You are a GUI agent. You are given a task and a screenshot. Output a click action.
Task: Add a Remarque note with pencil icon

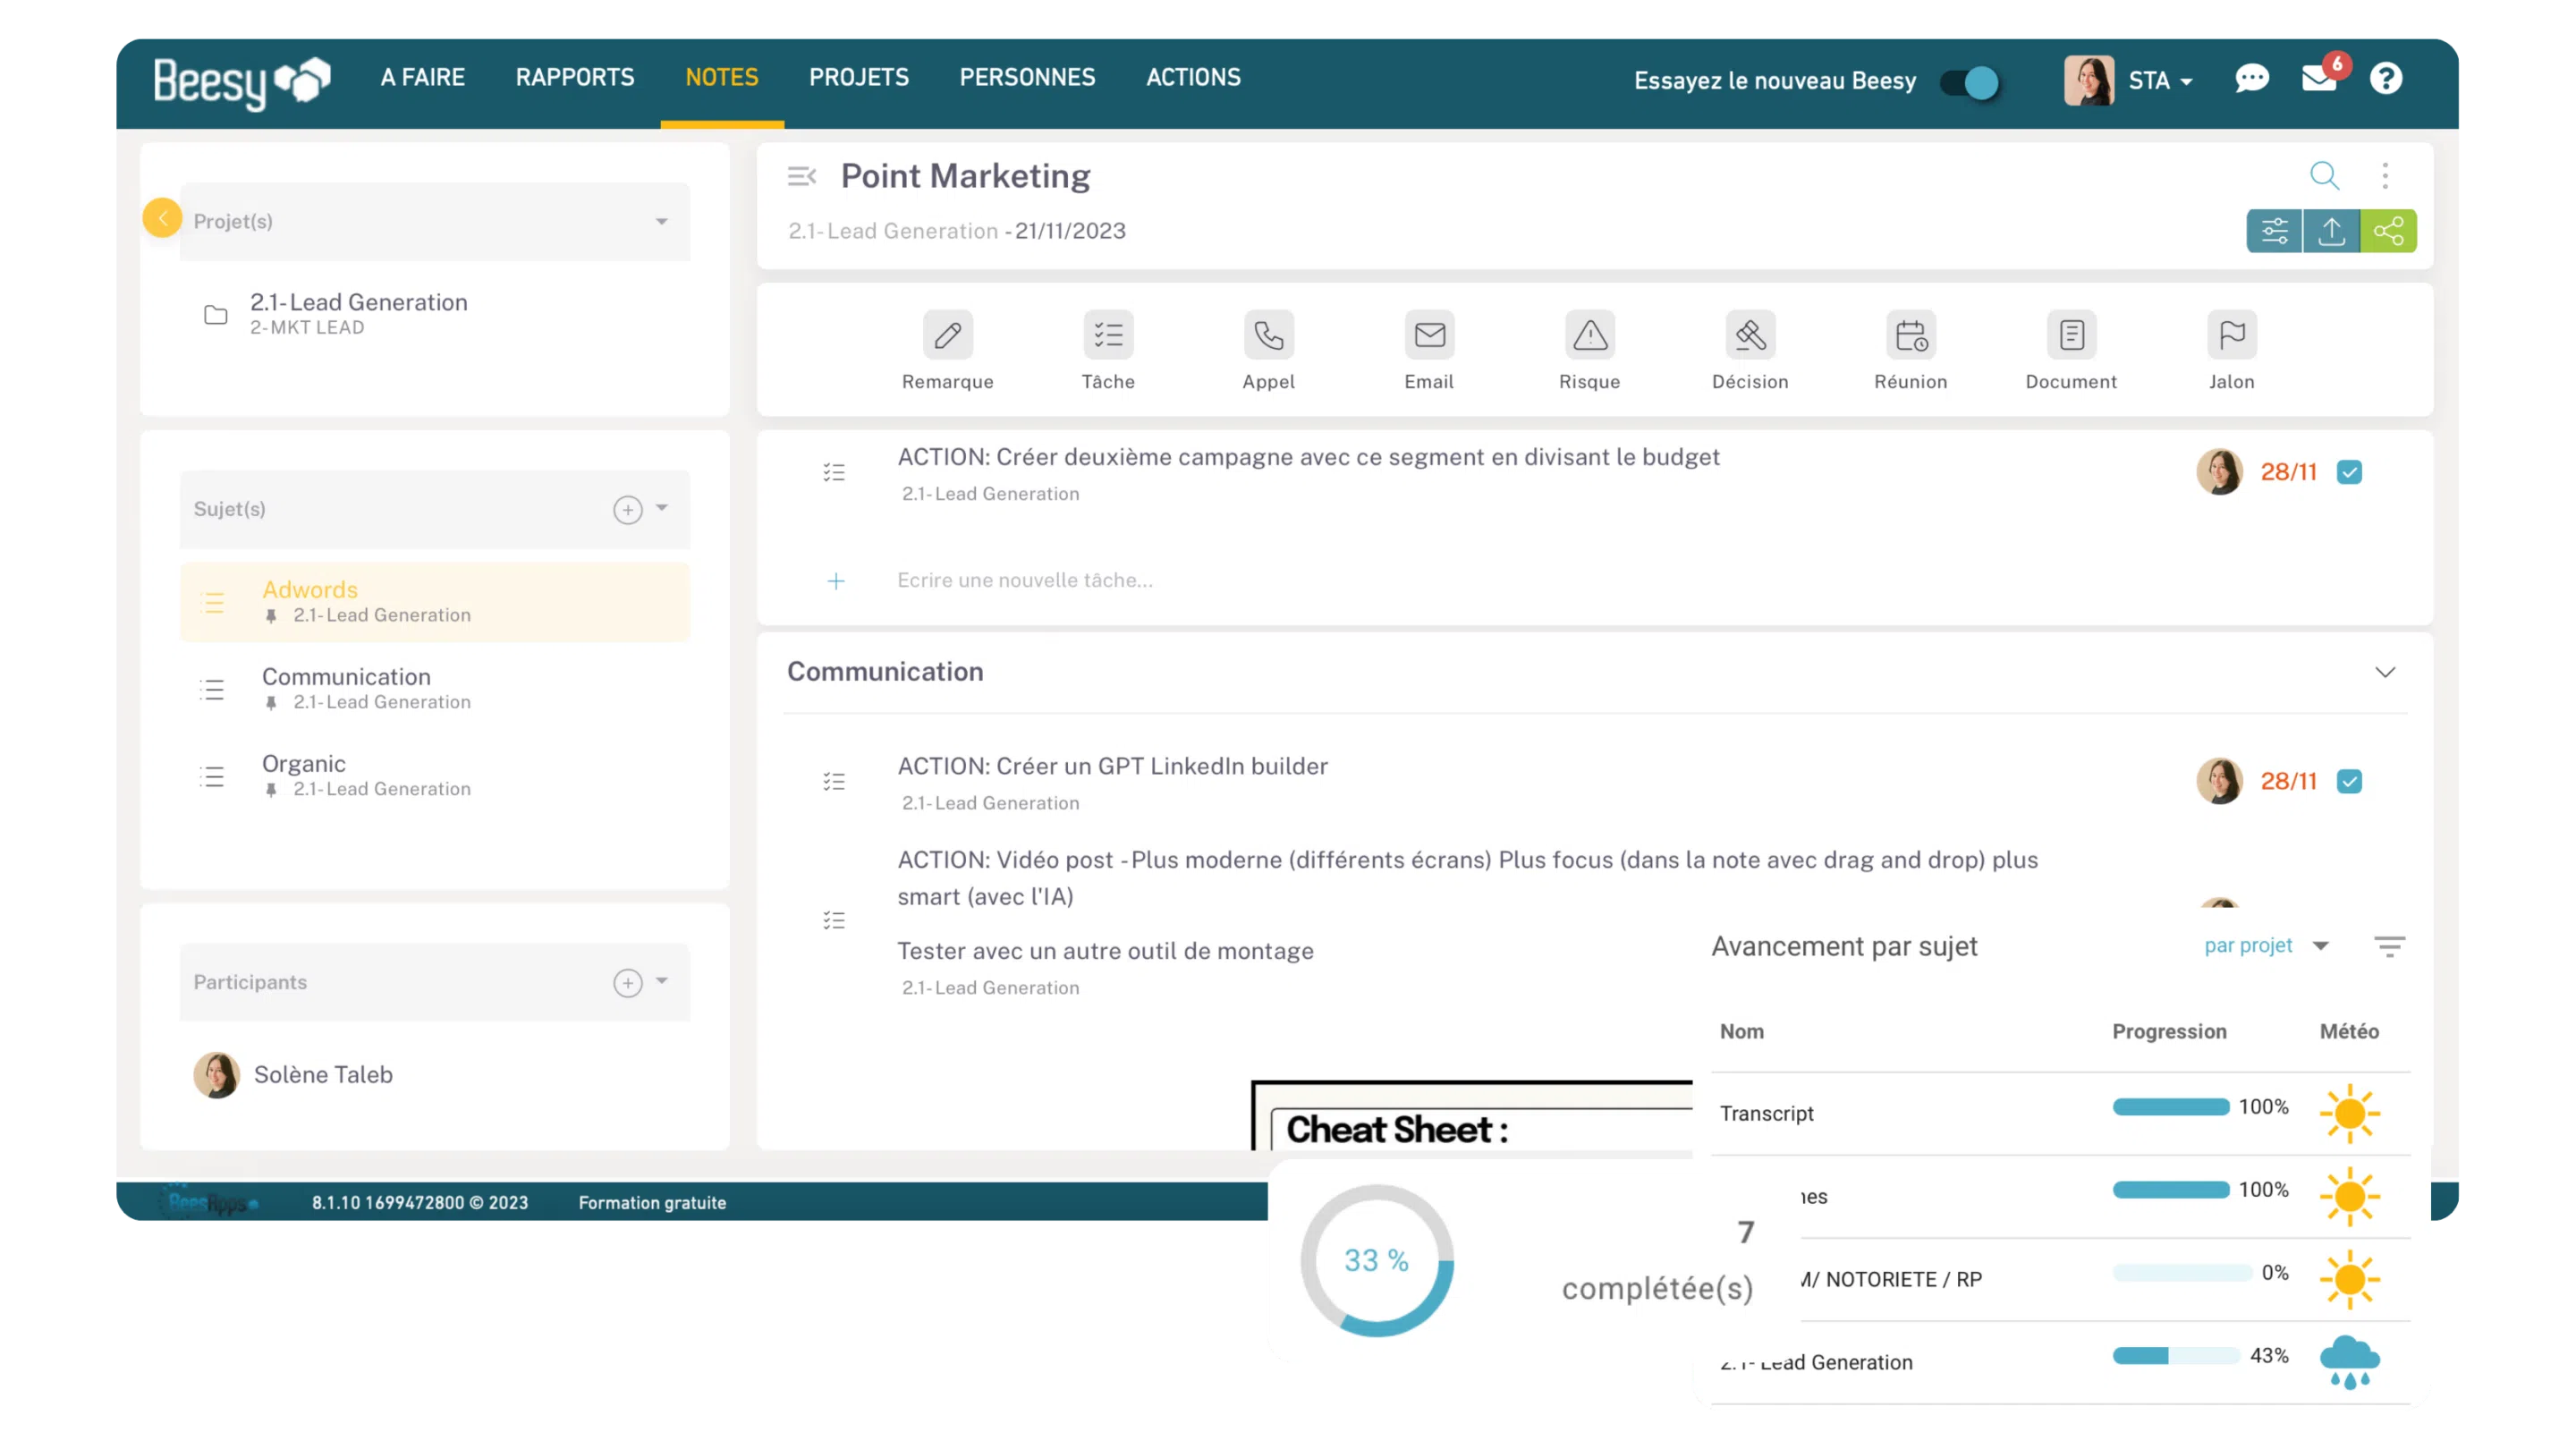947,335
